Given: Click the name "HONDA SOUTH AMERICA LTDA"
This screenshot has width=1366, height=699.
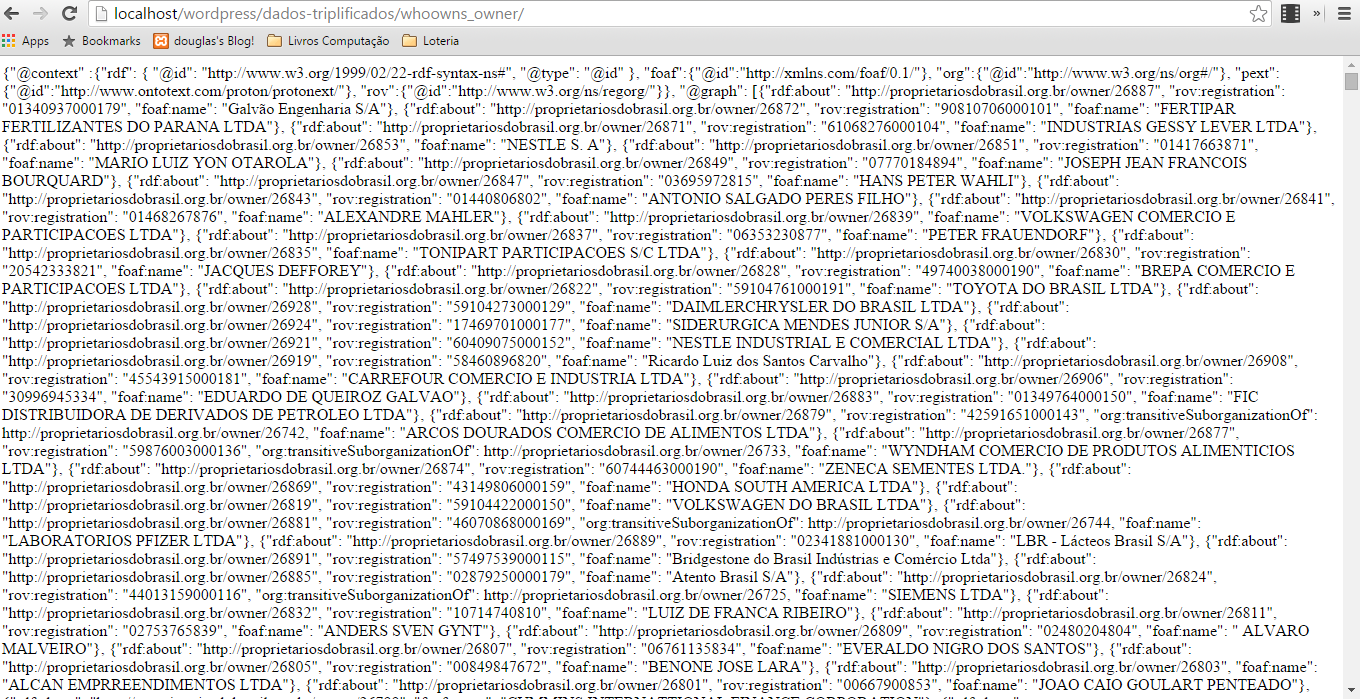Looking at the screenshot, I should pyautogui.click(x=792, y=487).
